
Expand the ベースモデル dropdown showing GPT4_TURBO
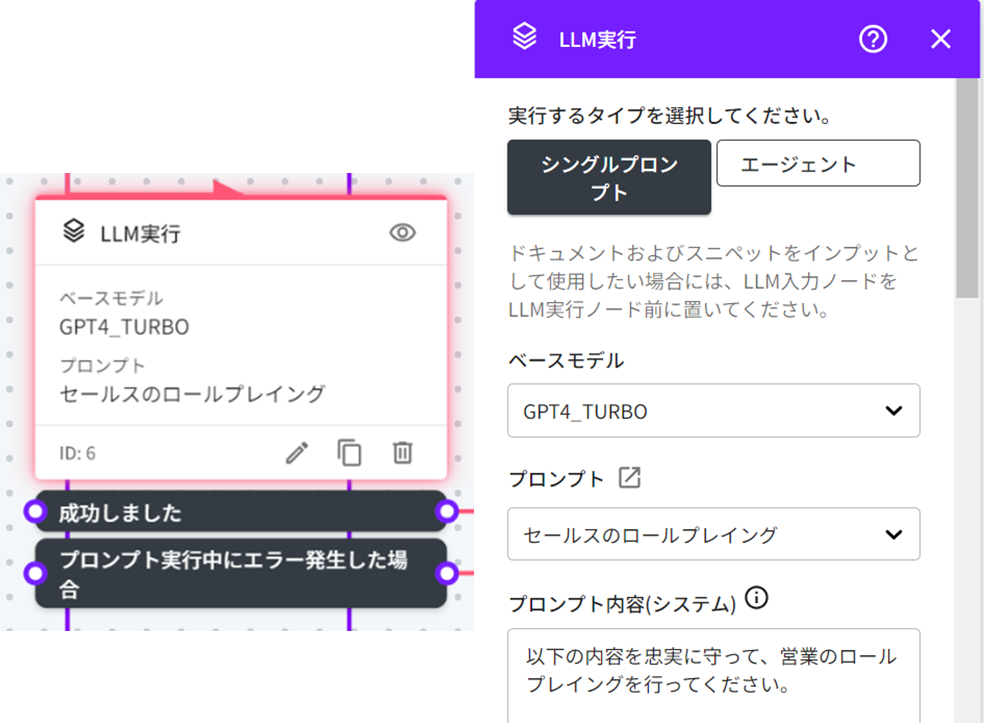click(x=713, y=411)
